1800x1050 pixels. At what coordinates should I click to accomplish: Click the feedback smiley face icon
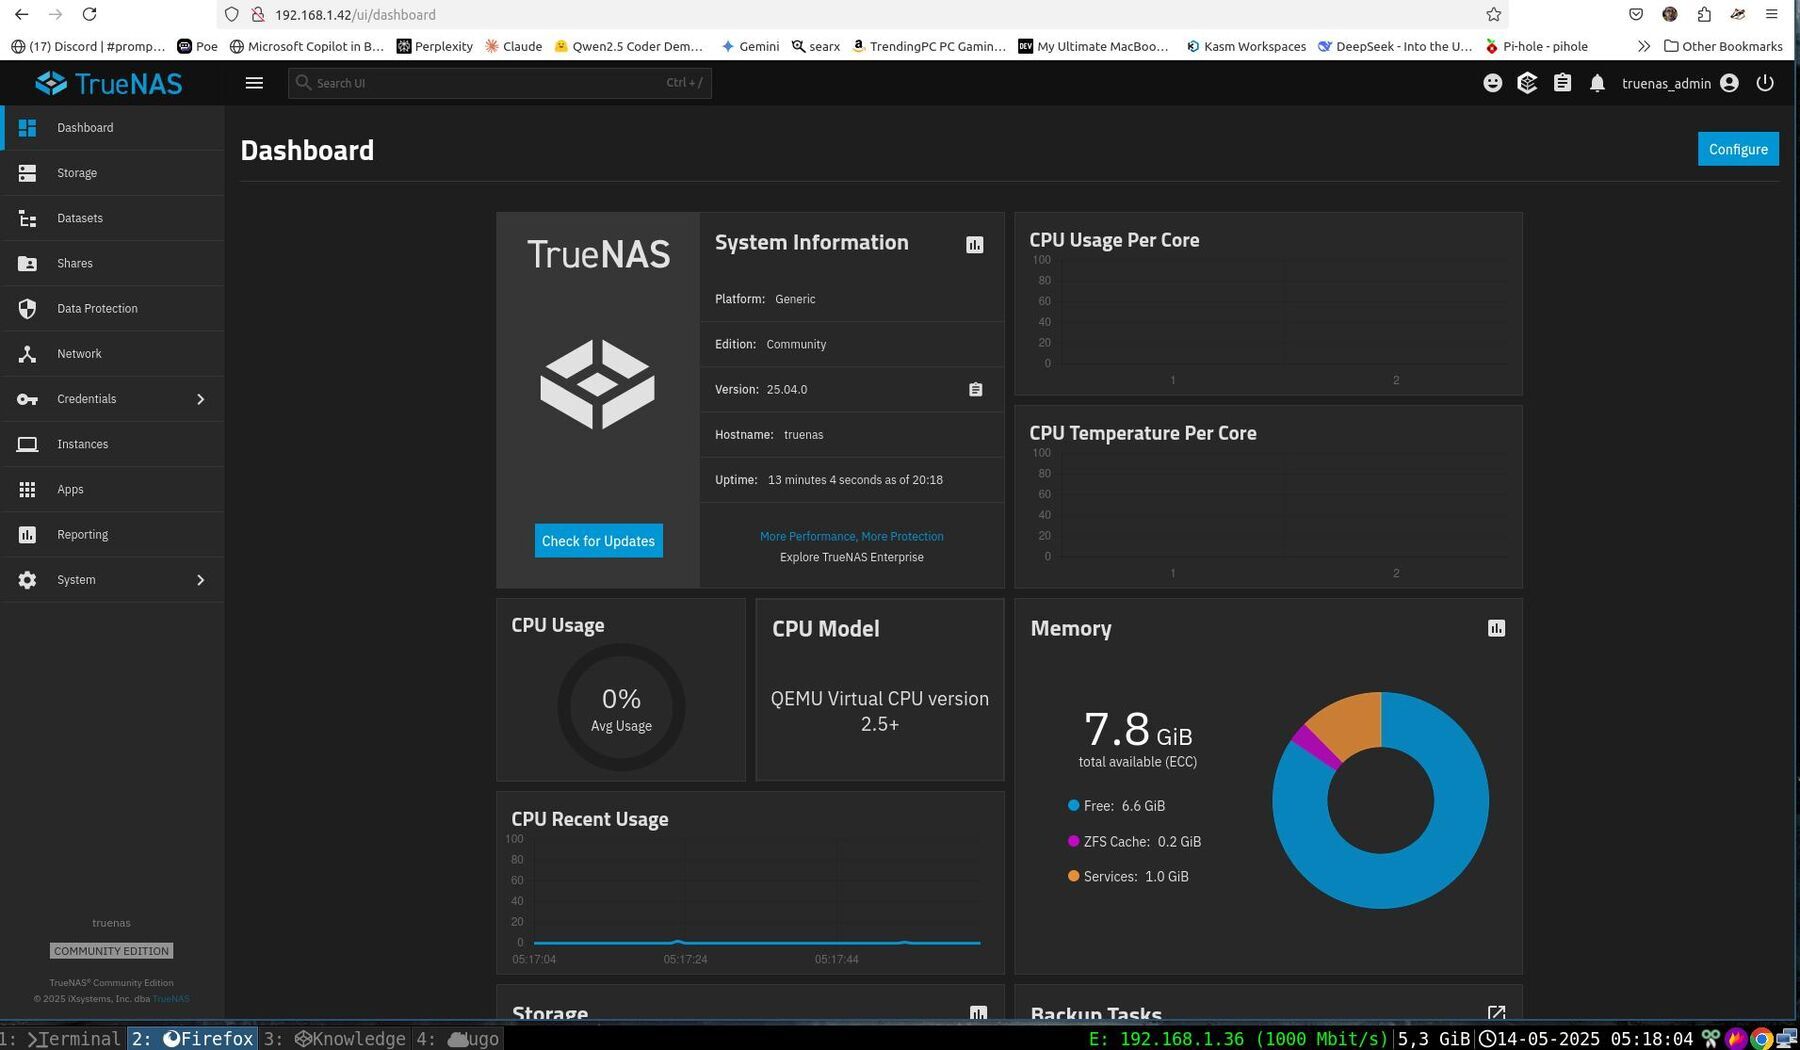coord(1492,83)
